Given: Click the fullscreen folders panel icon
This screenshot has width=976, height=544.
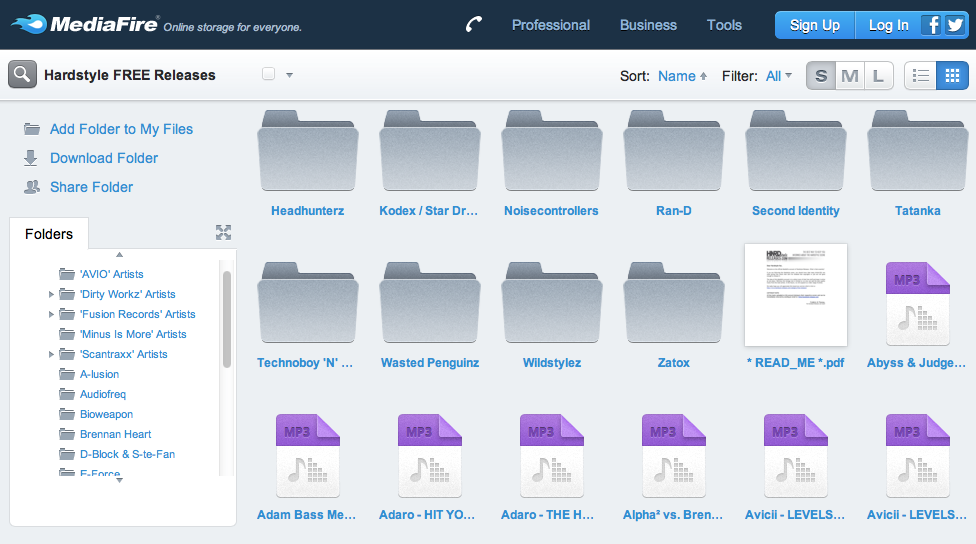Looking at the screenshot, I should pos(223,232).
